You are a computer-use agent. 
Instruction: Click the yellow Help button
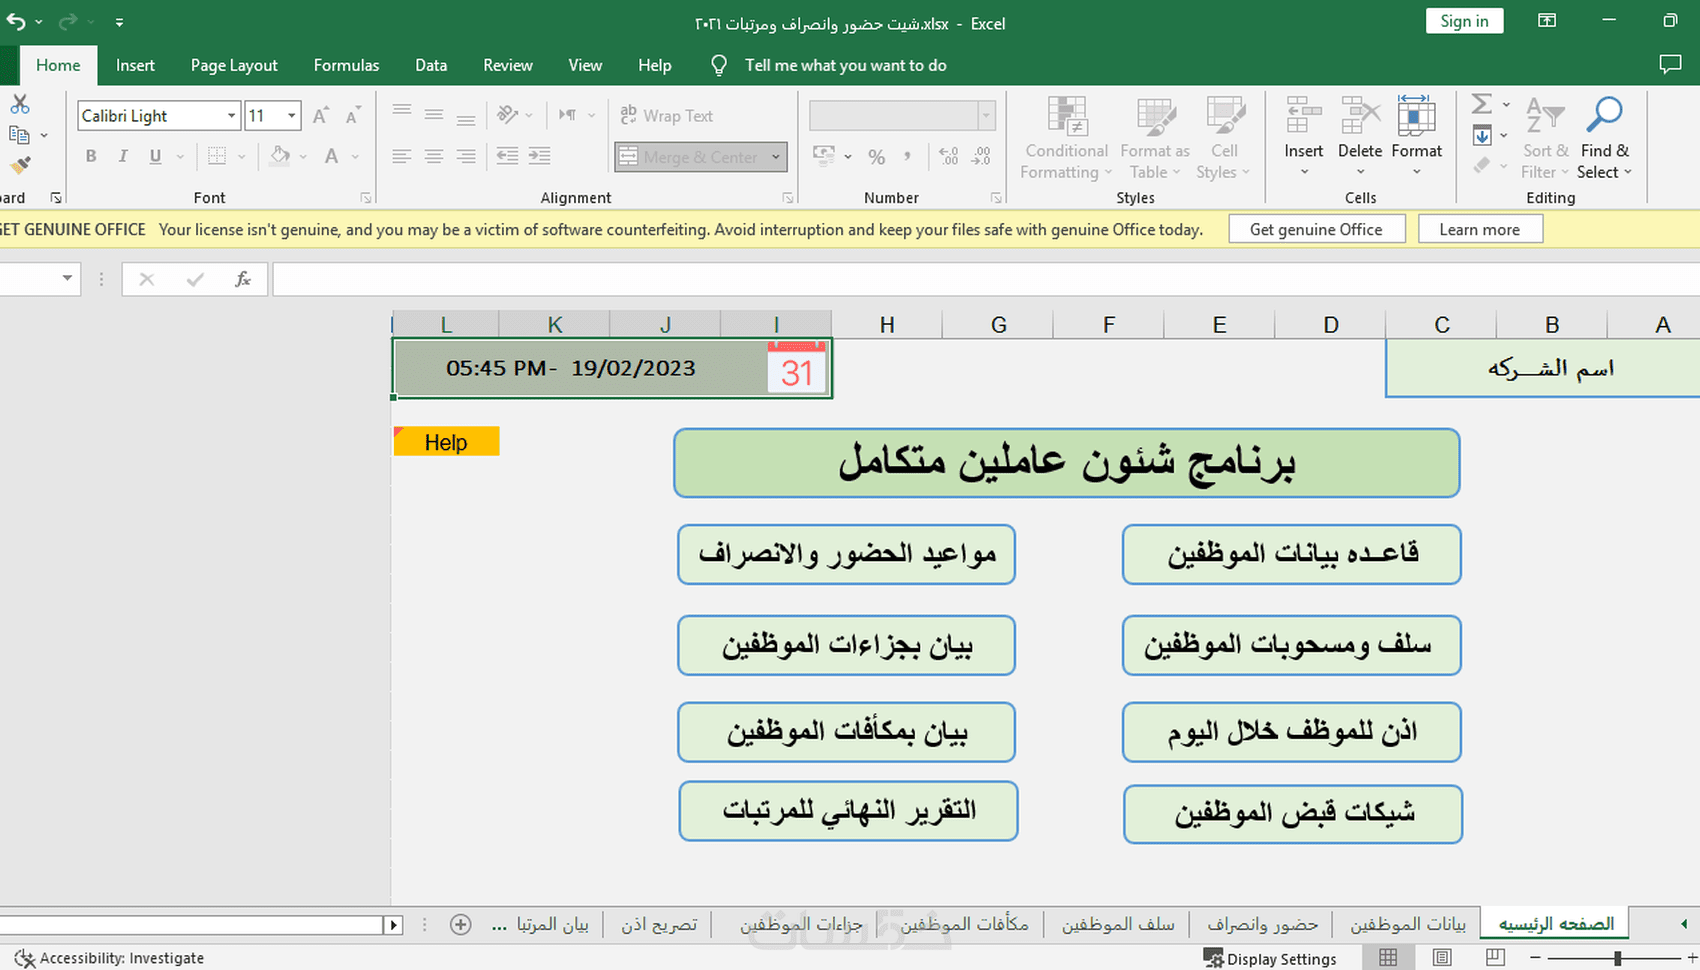click(446, 442)
